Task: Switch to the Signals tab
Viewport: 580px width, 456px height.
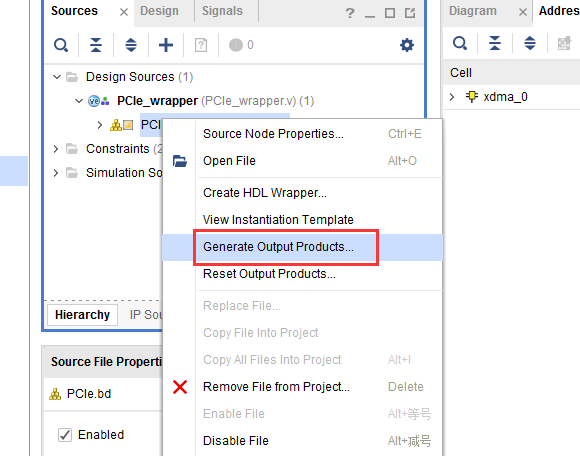Action: (x=222, y=11)
